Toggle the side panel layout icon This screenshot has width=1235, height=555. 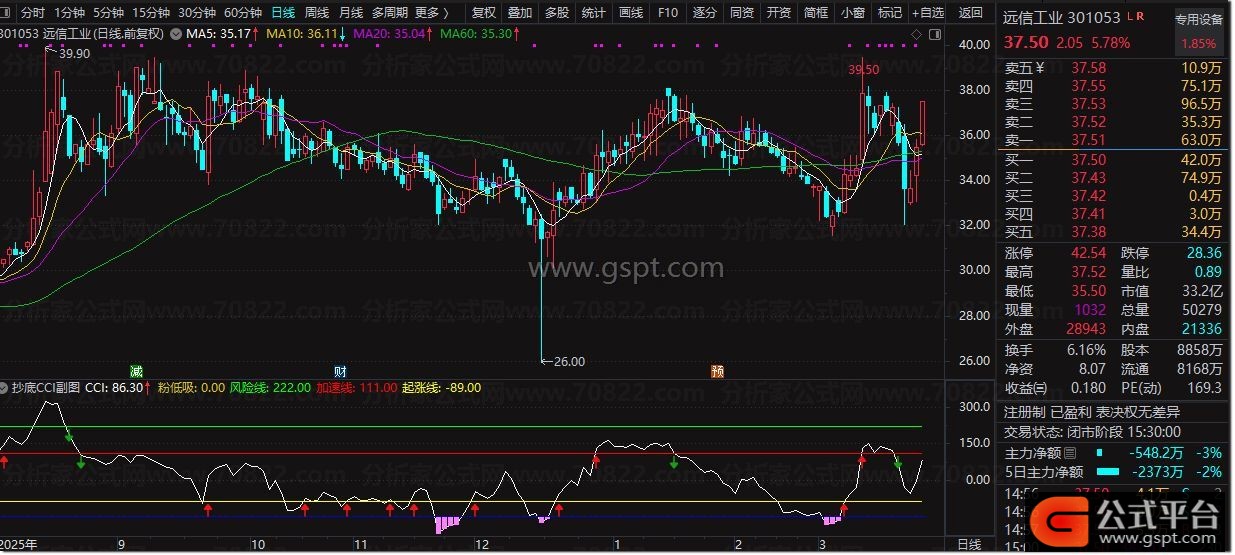coord(933,35)
